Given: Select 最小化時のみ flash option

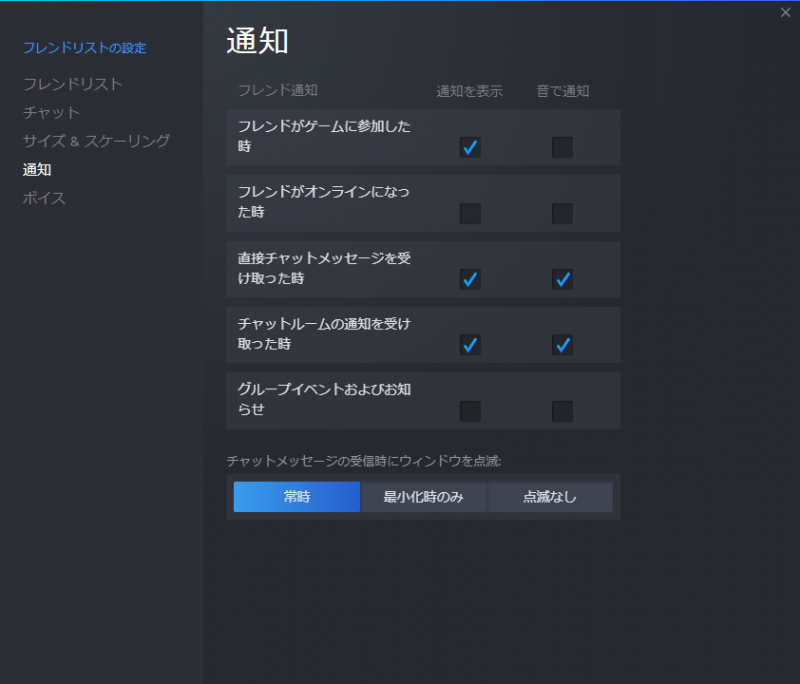Looking at the screenshot, I should click(x=423, y=497).
